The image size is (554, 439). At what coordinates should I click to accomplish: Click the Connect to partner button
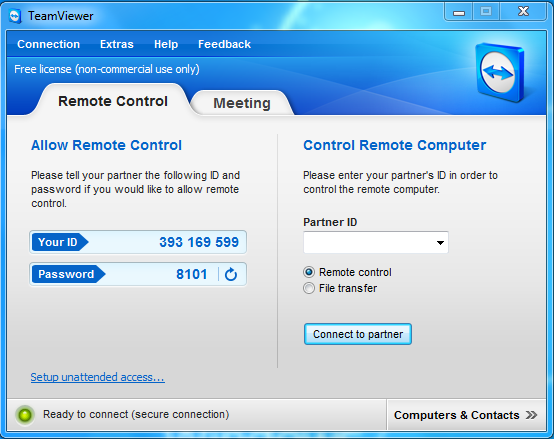(x=358, y=334)
